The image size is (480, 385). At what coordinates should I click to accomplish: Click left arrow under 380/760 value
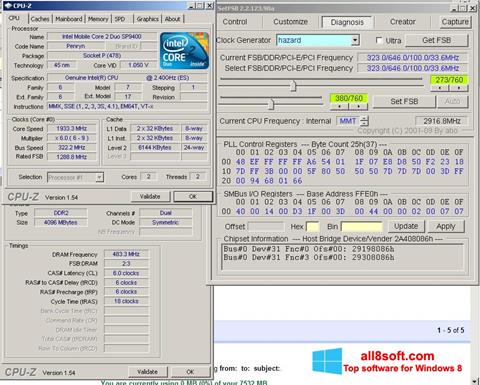pos(339,106)
